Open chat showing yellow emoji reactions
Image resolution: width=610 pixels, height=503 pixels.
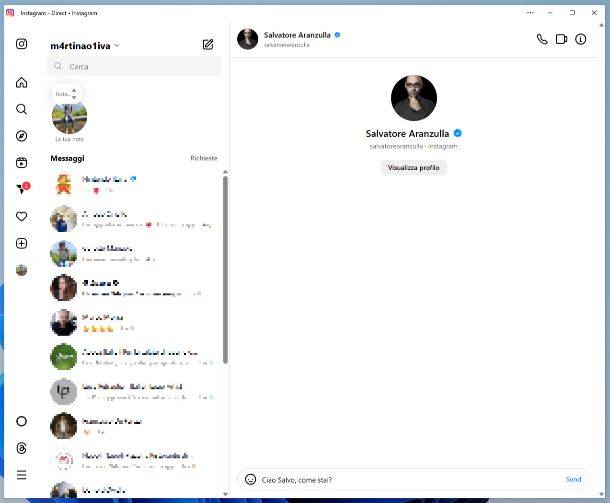(x=133, y=322)
